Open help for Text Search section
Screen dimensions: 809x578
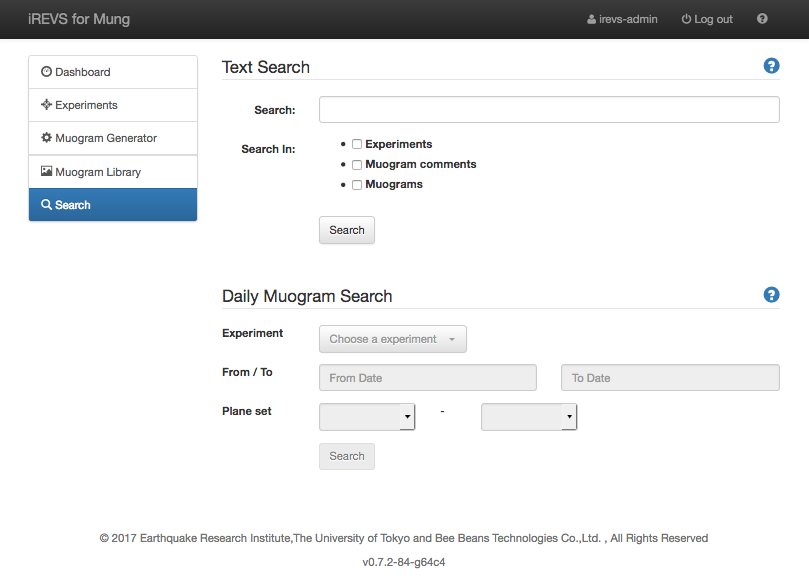771,66
